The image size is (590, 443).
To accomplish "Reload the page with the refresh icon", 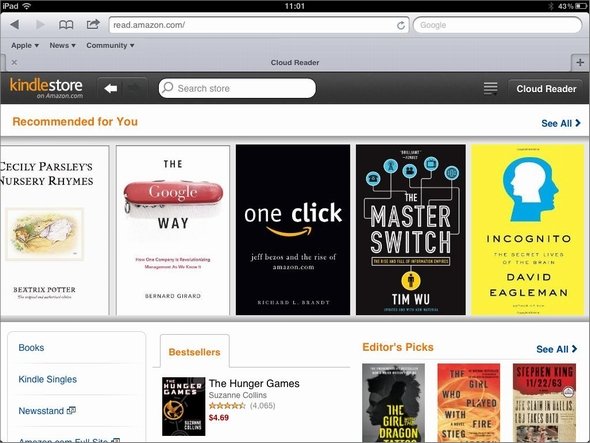I will pos(401,25).
